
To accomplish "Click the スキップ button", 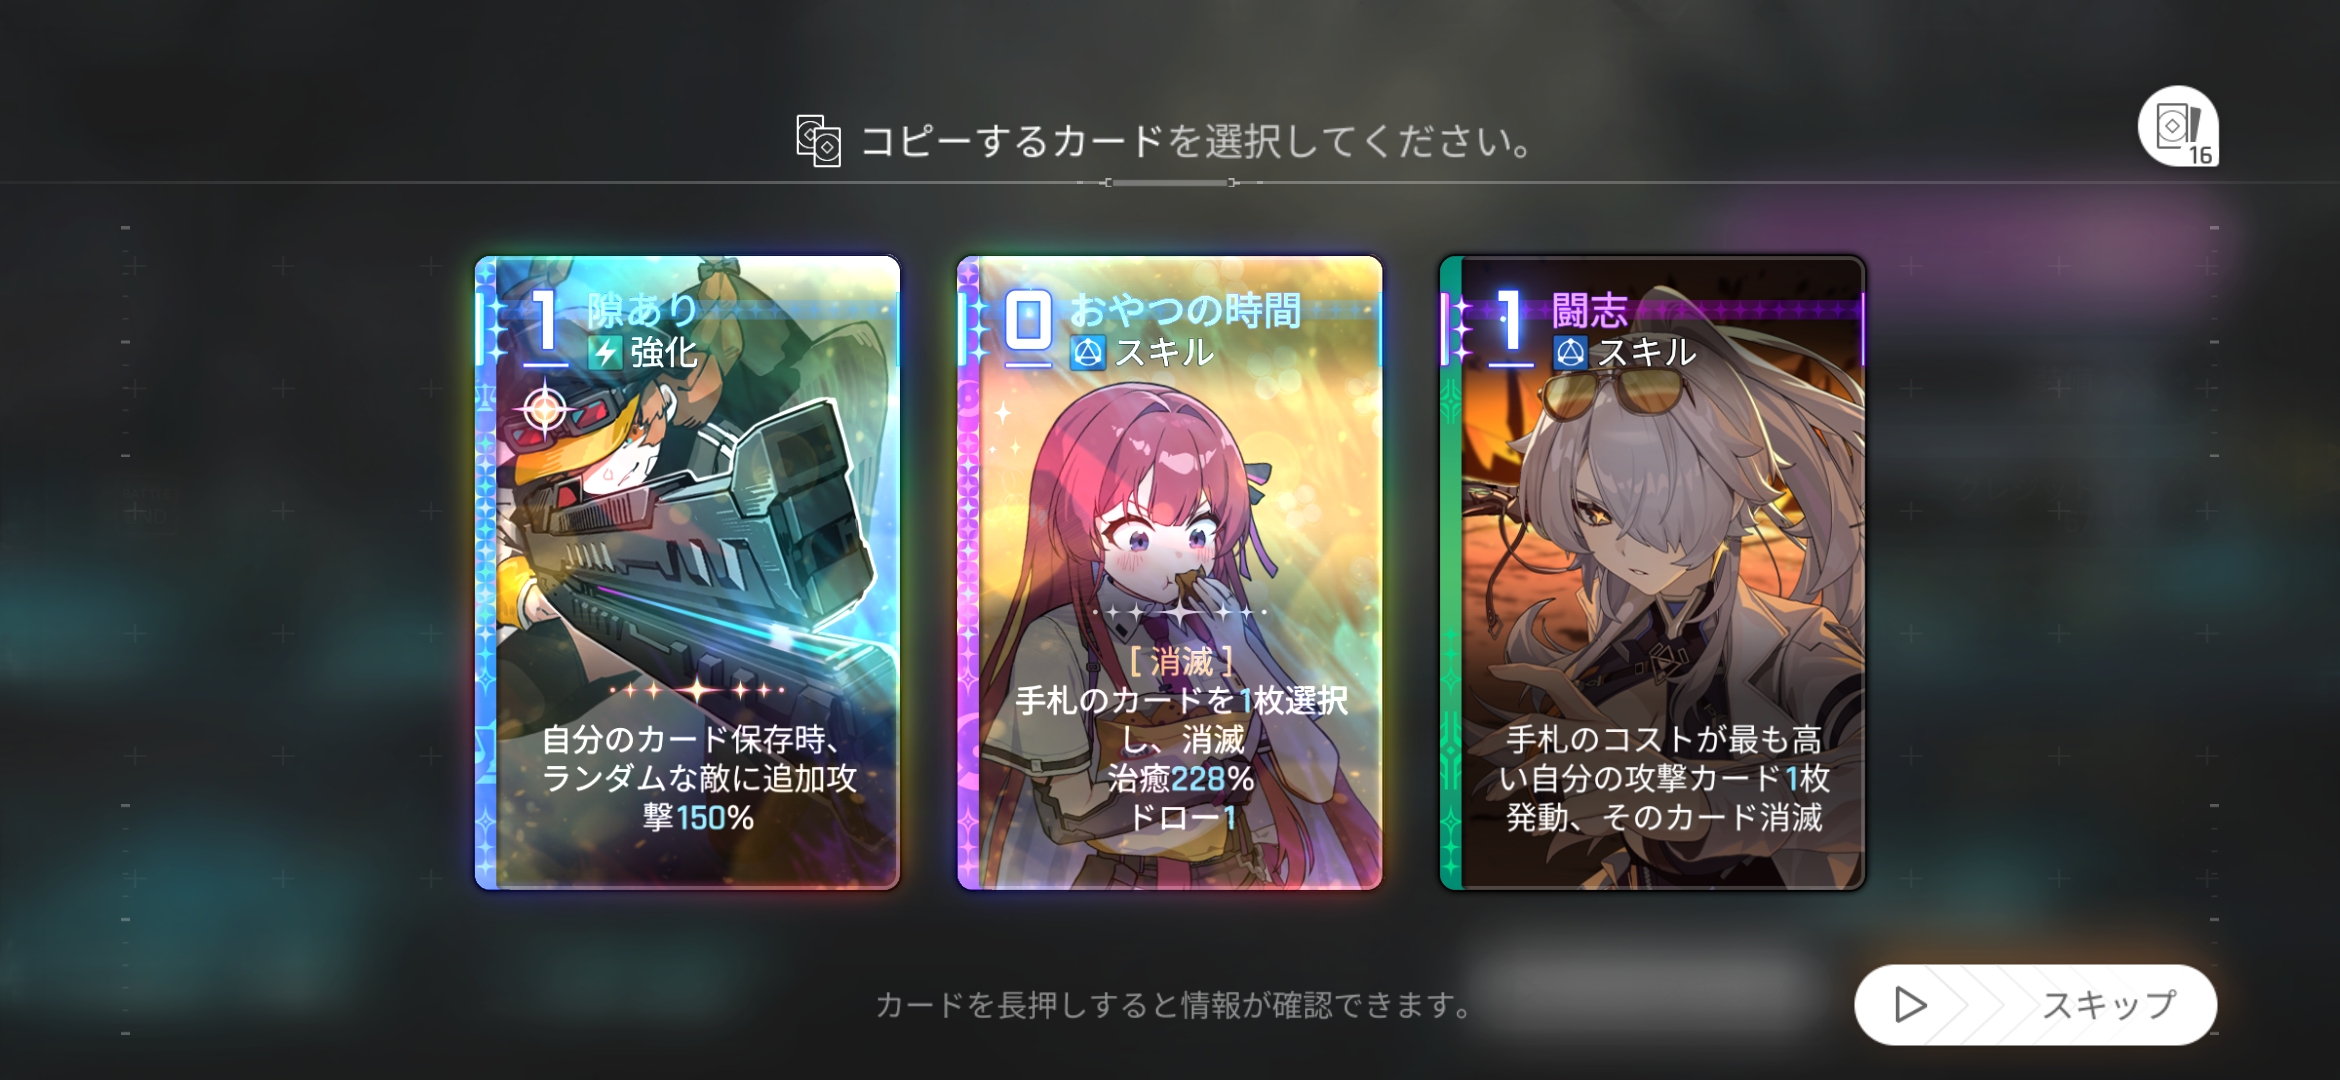I will pos(2036,1004).
